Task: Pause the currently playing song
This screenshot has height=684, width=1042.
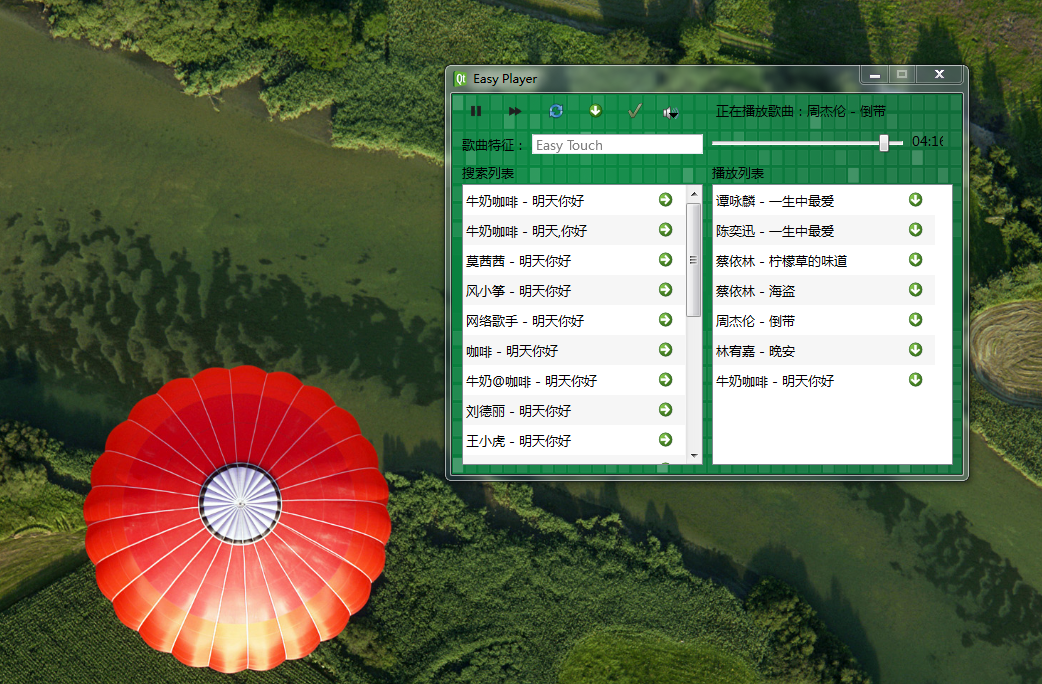Action: click(476, 111)
